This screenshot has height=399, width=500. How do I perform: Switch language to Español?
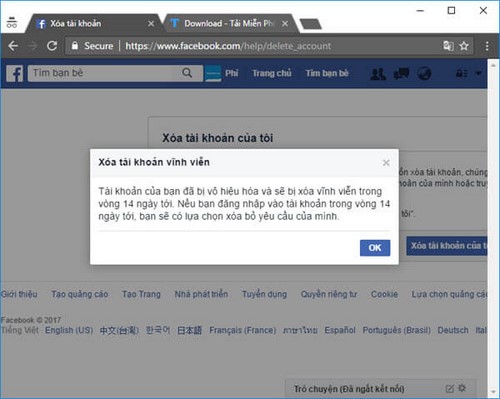point(340,330)
